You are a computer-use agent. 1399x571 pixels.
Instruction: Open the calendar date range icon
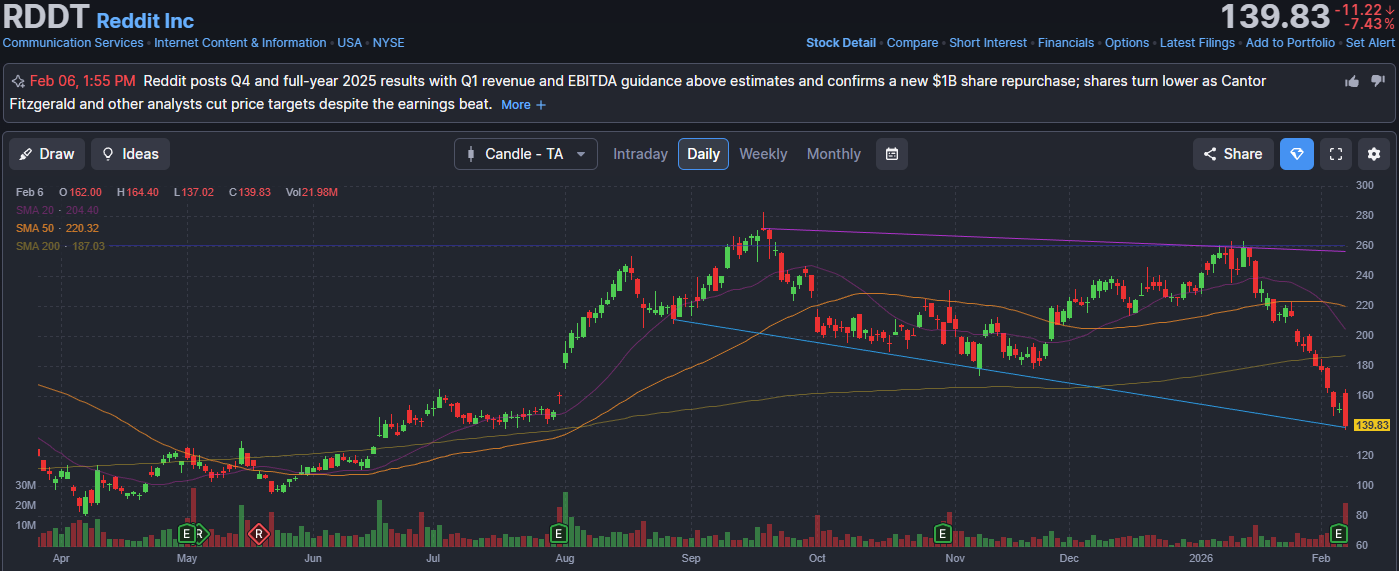click(892, 154)
